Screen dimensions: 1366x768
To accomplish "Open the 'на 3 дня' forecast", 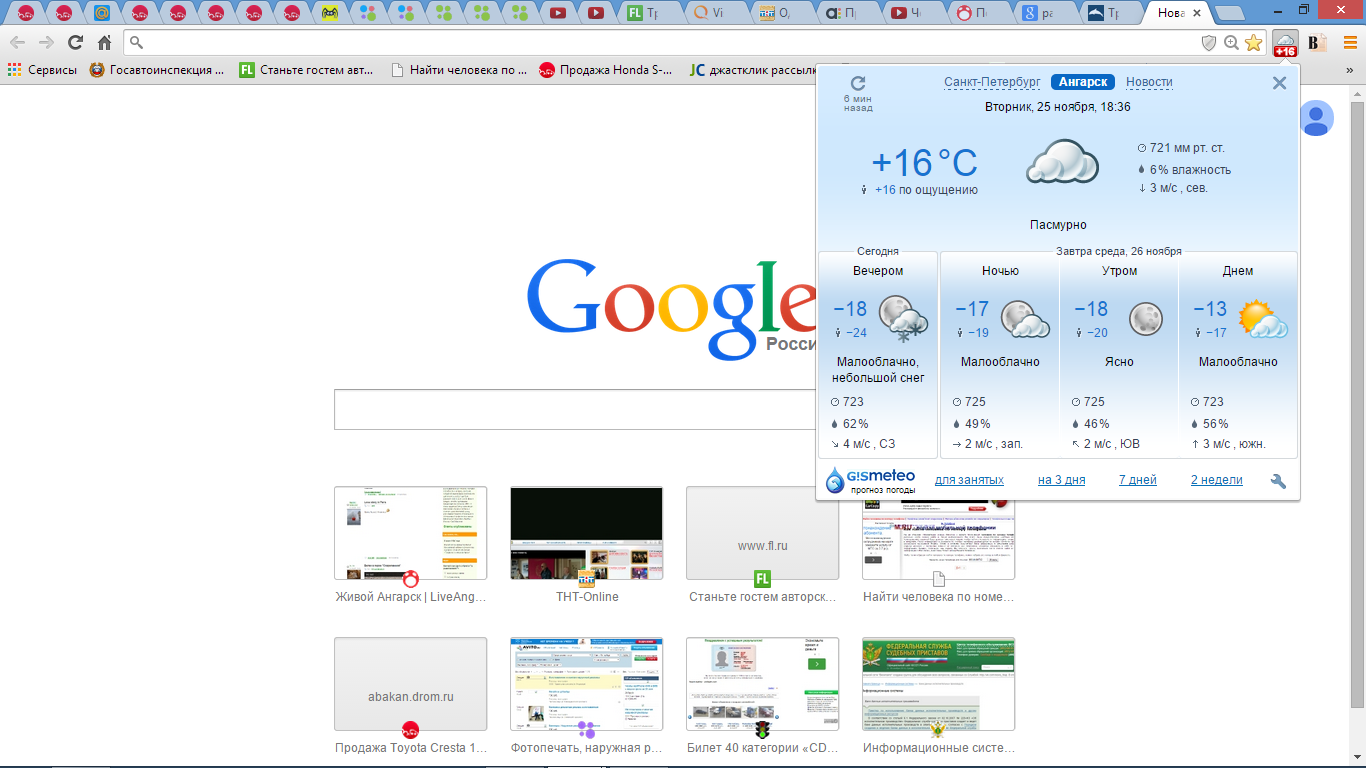I will [x=1061, y=480].
